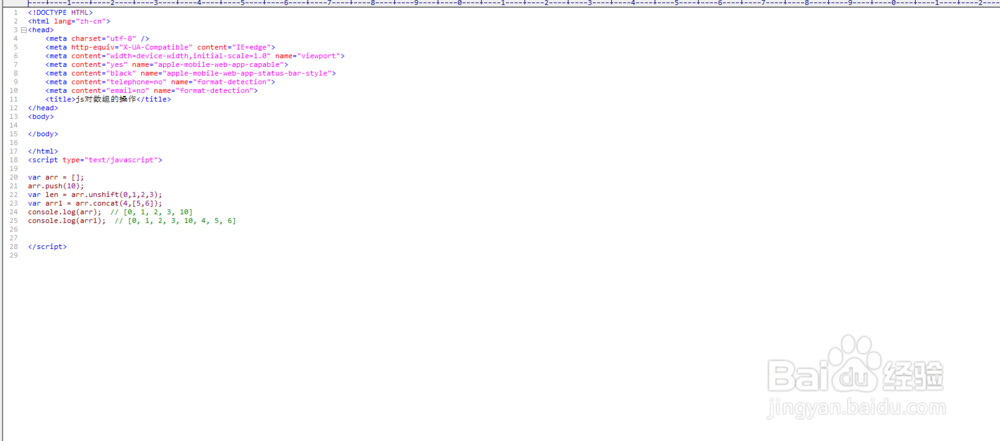1000x441 pixels.
Task: Click line number 29 in gutter
Action: [14, 255]
